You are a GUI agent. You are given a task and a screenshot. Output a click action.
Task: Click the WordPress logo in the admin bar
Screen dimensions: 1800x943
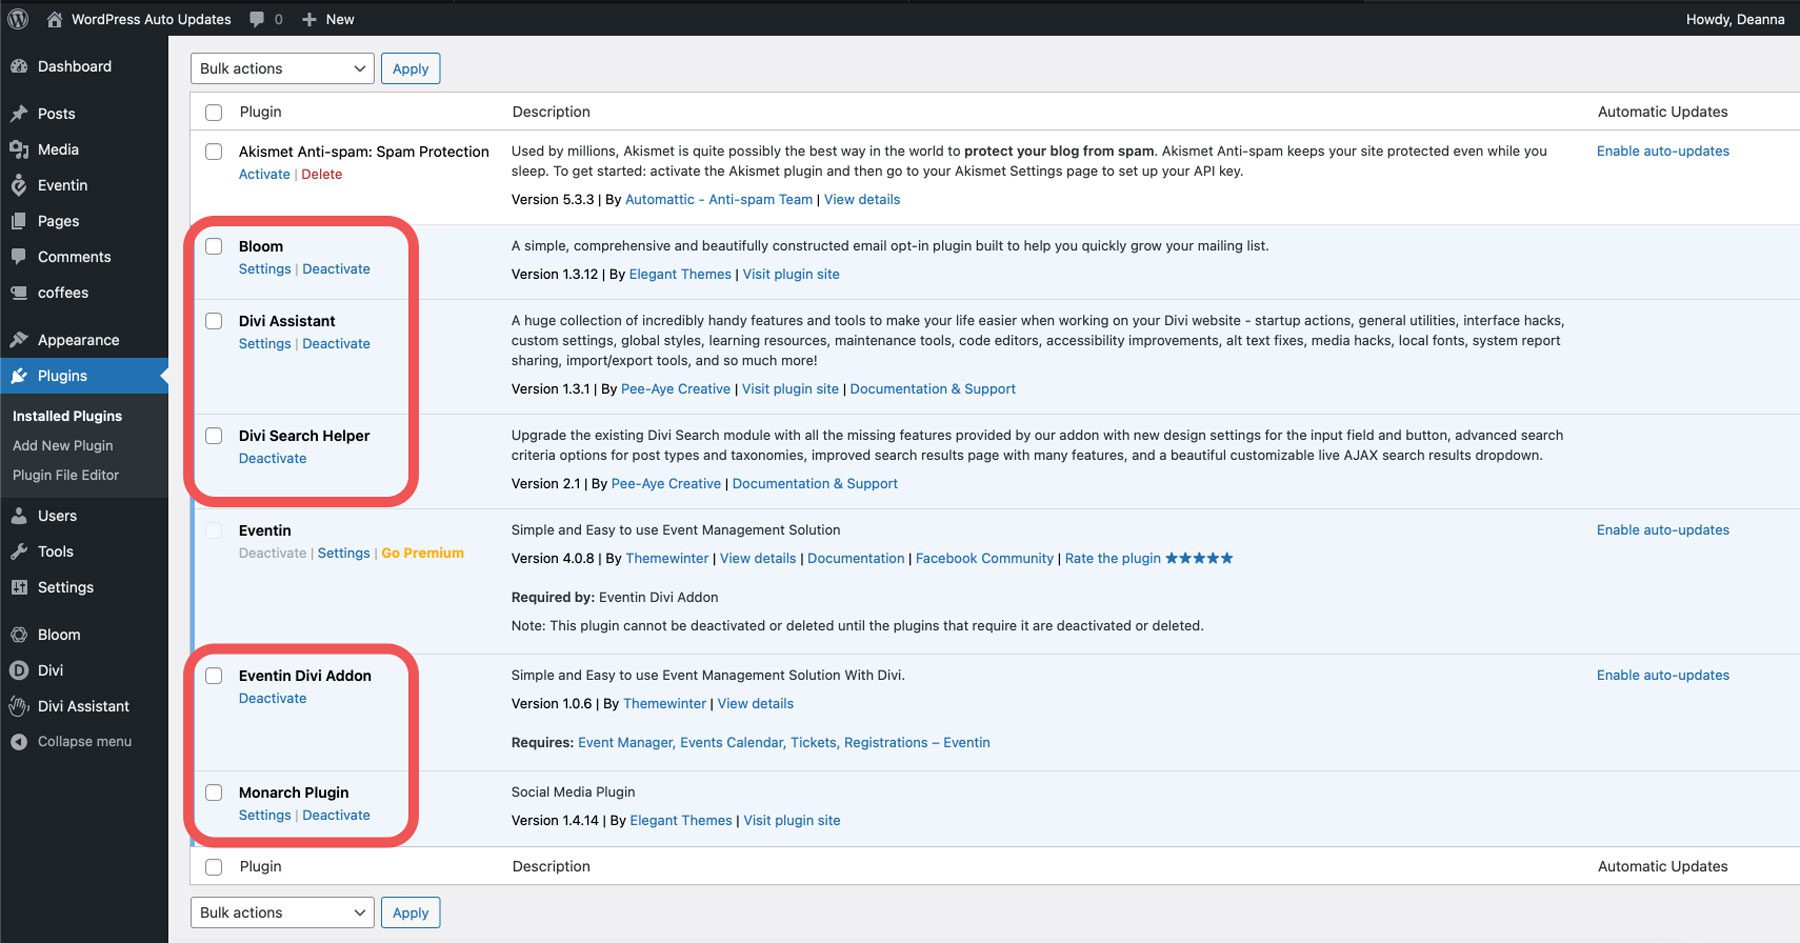pos(16,18)
